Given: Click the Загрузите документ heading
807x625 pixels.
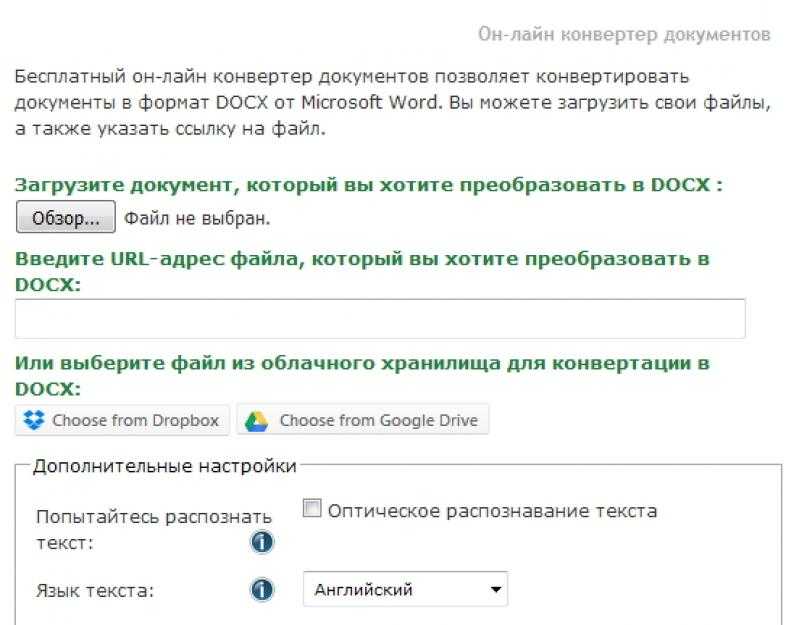Looking at the screenshot, I should [369, 184].
